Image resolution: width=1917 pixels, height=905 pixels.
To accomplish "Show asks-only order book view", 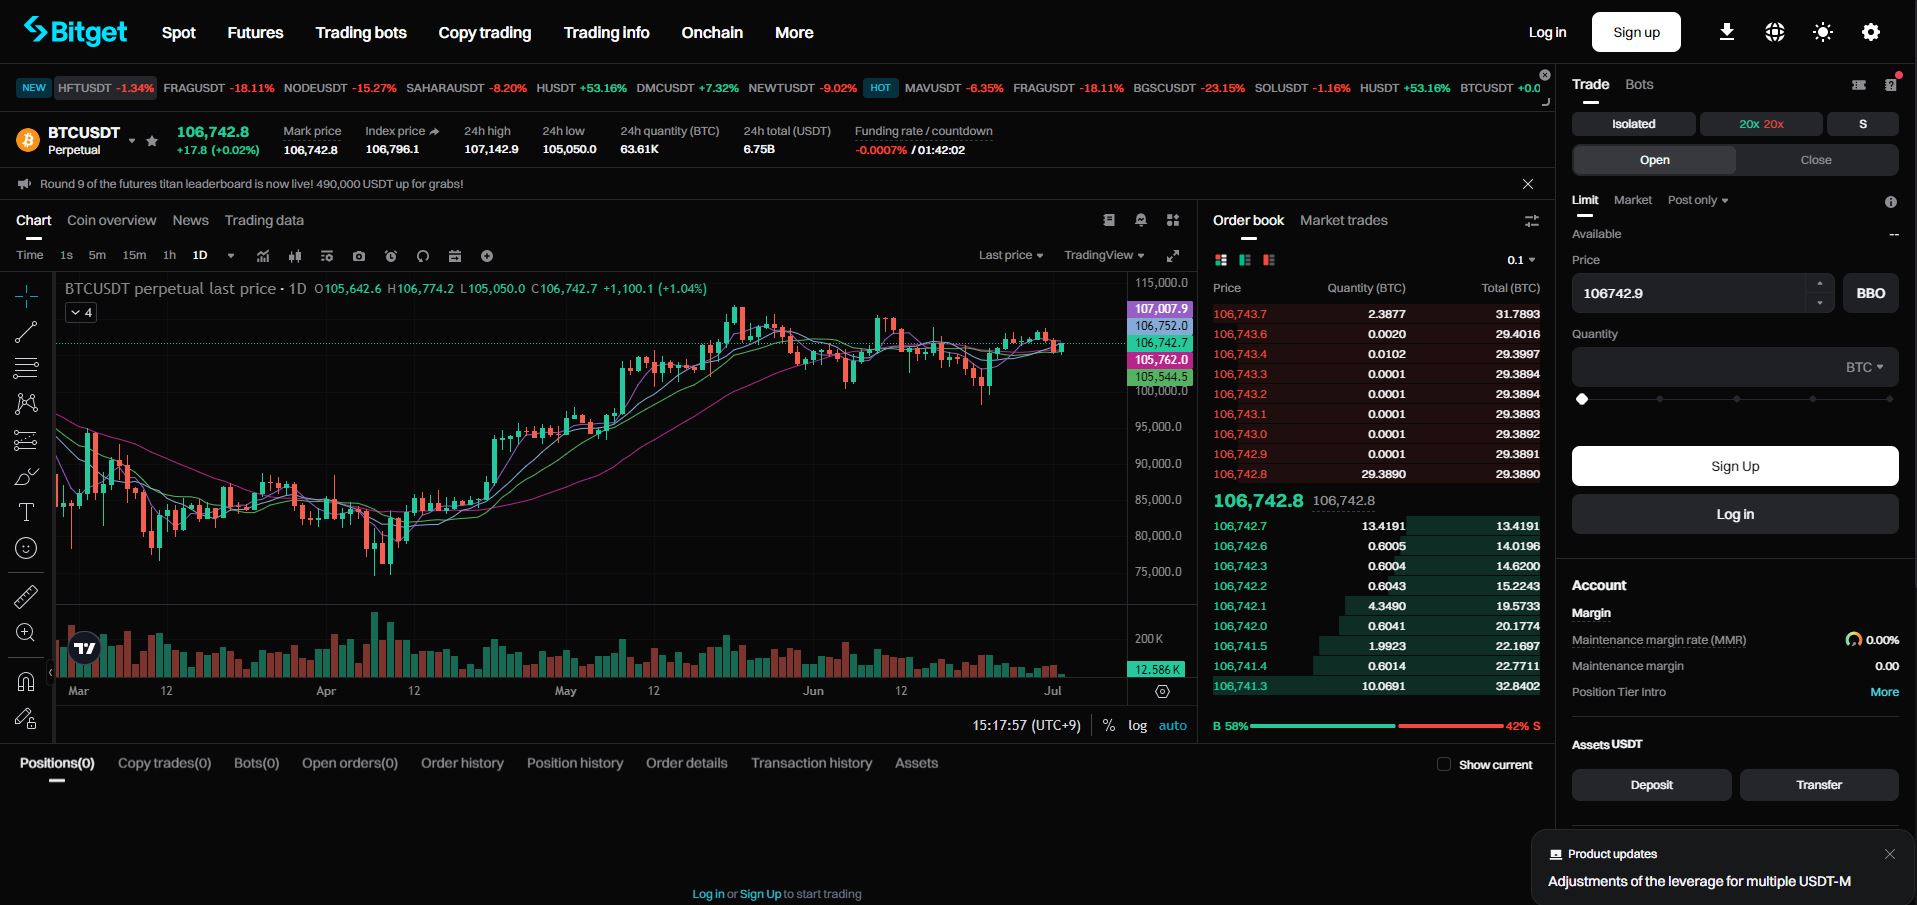I will [x=1269, y=260].
